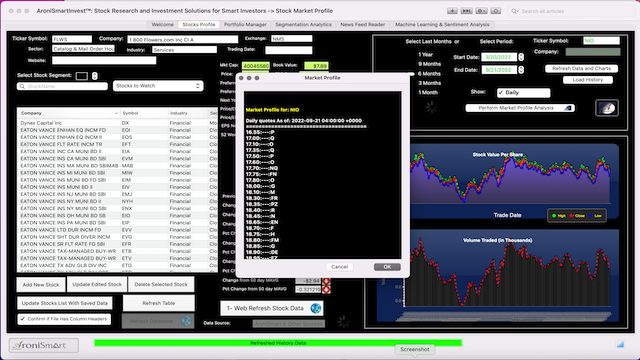Click the globe icon on Web Refresh Stock Data
Image resolution: width=640 pixels, height=360 pixels.
click(x=316, y=308)
